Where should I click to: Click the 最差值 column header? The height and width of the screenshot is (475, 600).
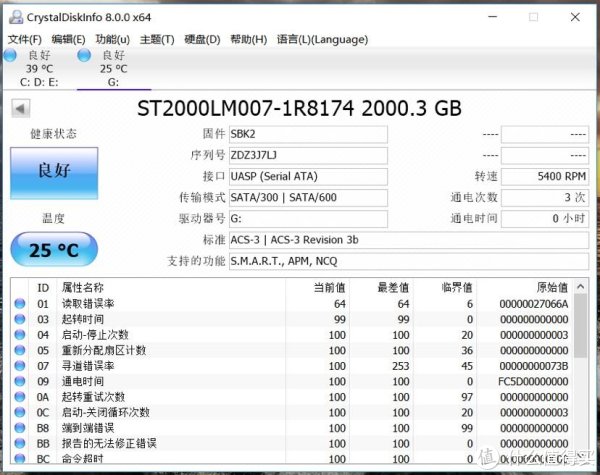coord(381,287)
